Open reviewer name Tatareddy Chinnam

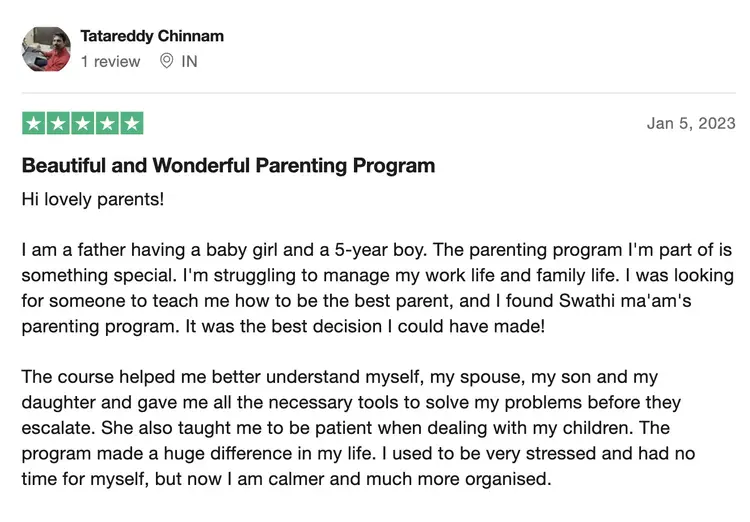(152, 36)
